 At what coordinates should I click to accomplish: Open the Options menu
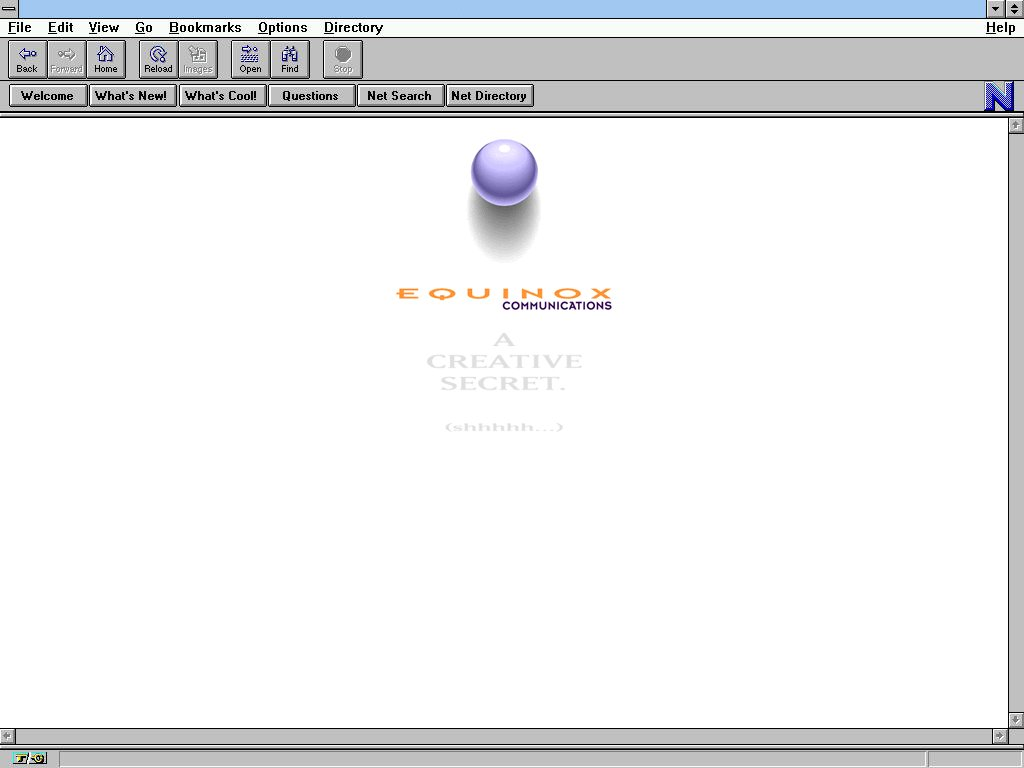pyautogui.click(x=282, y=28)
